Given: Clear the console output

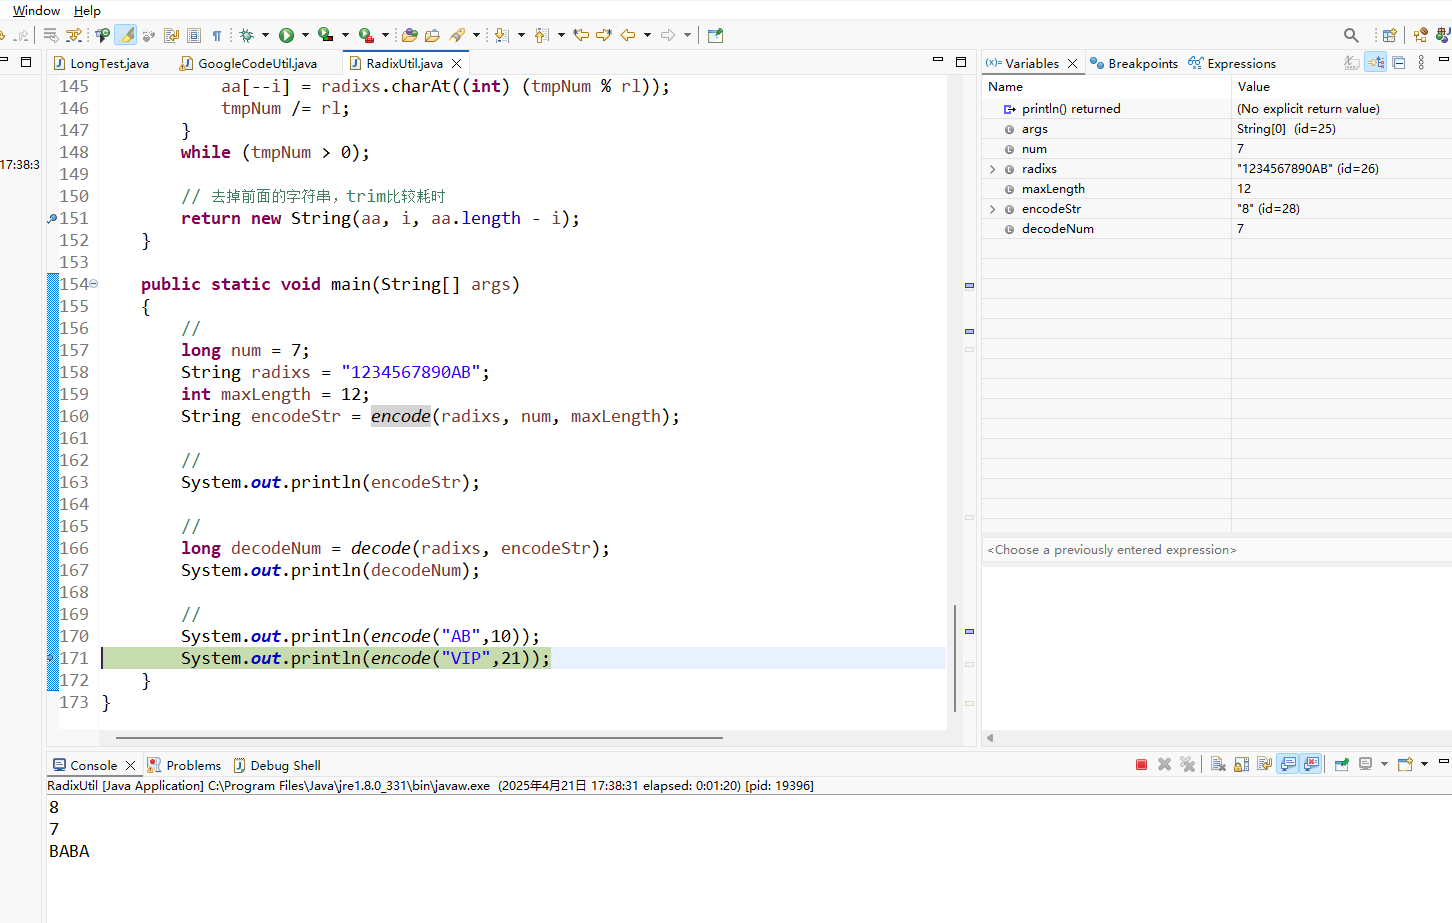Looking at the screenshot, I should pos(1218,763).
